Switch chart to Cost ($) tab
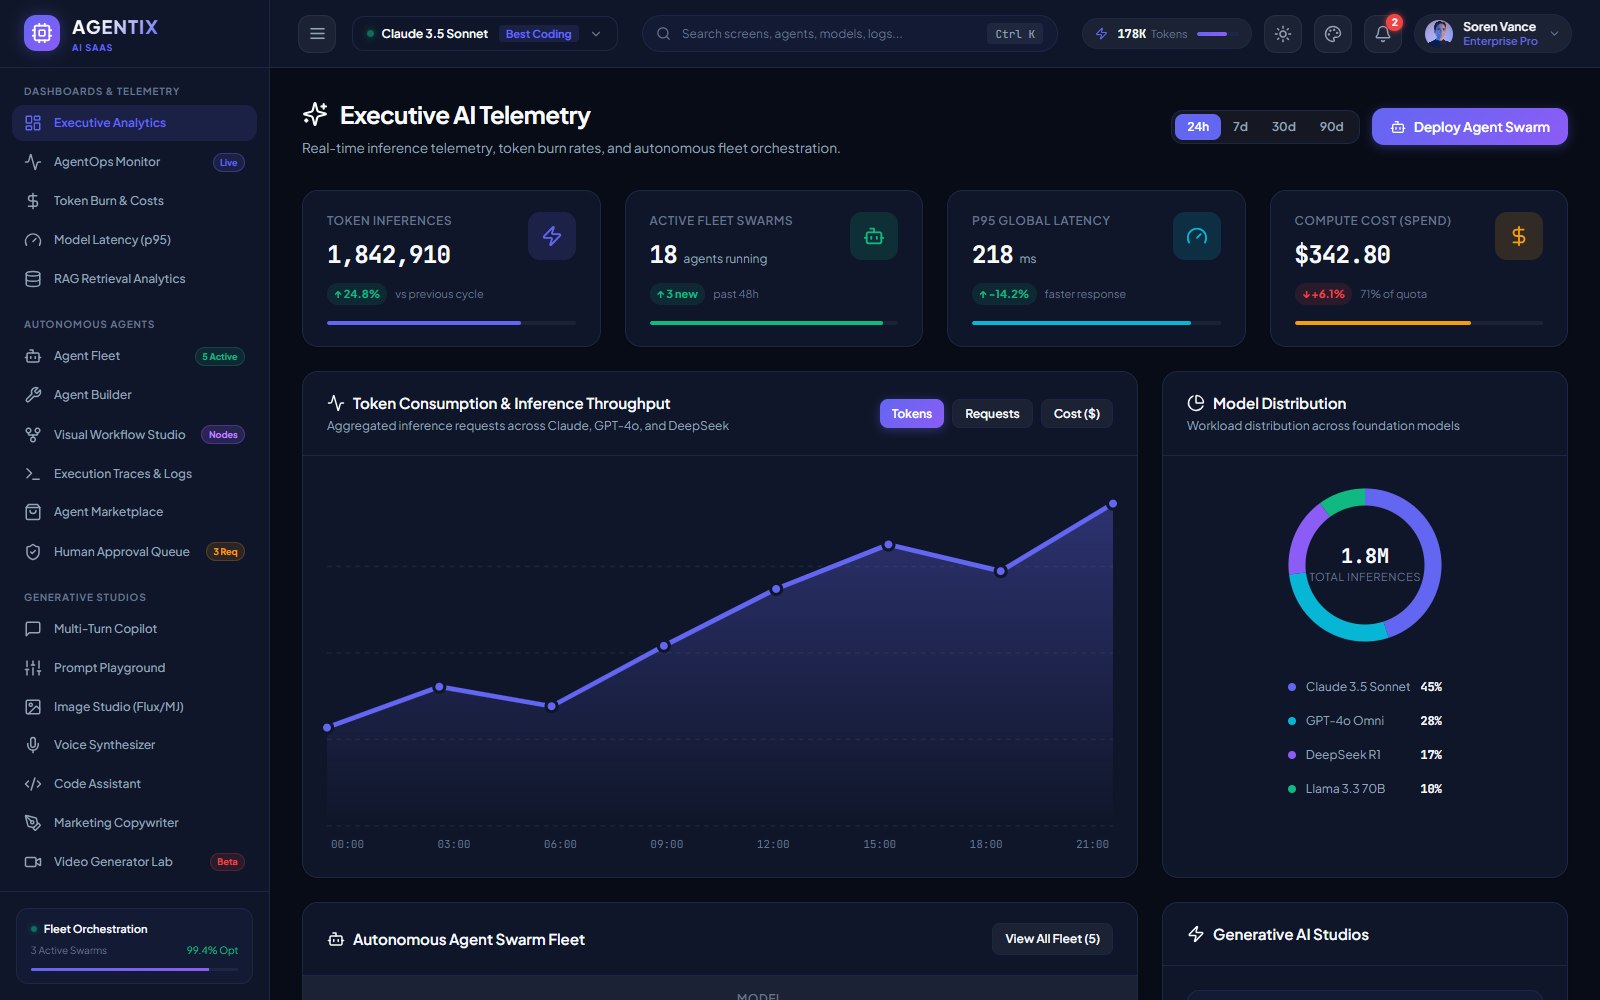 click(1077, 414)
